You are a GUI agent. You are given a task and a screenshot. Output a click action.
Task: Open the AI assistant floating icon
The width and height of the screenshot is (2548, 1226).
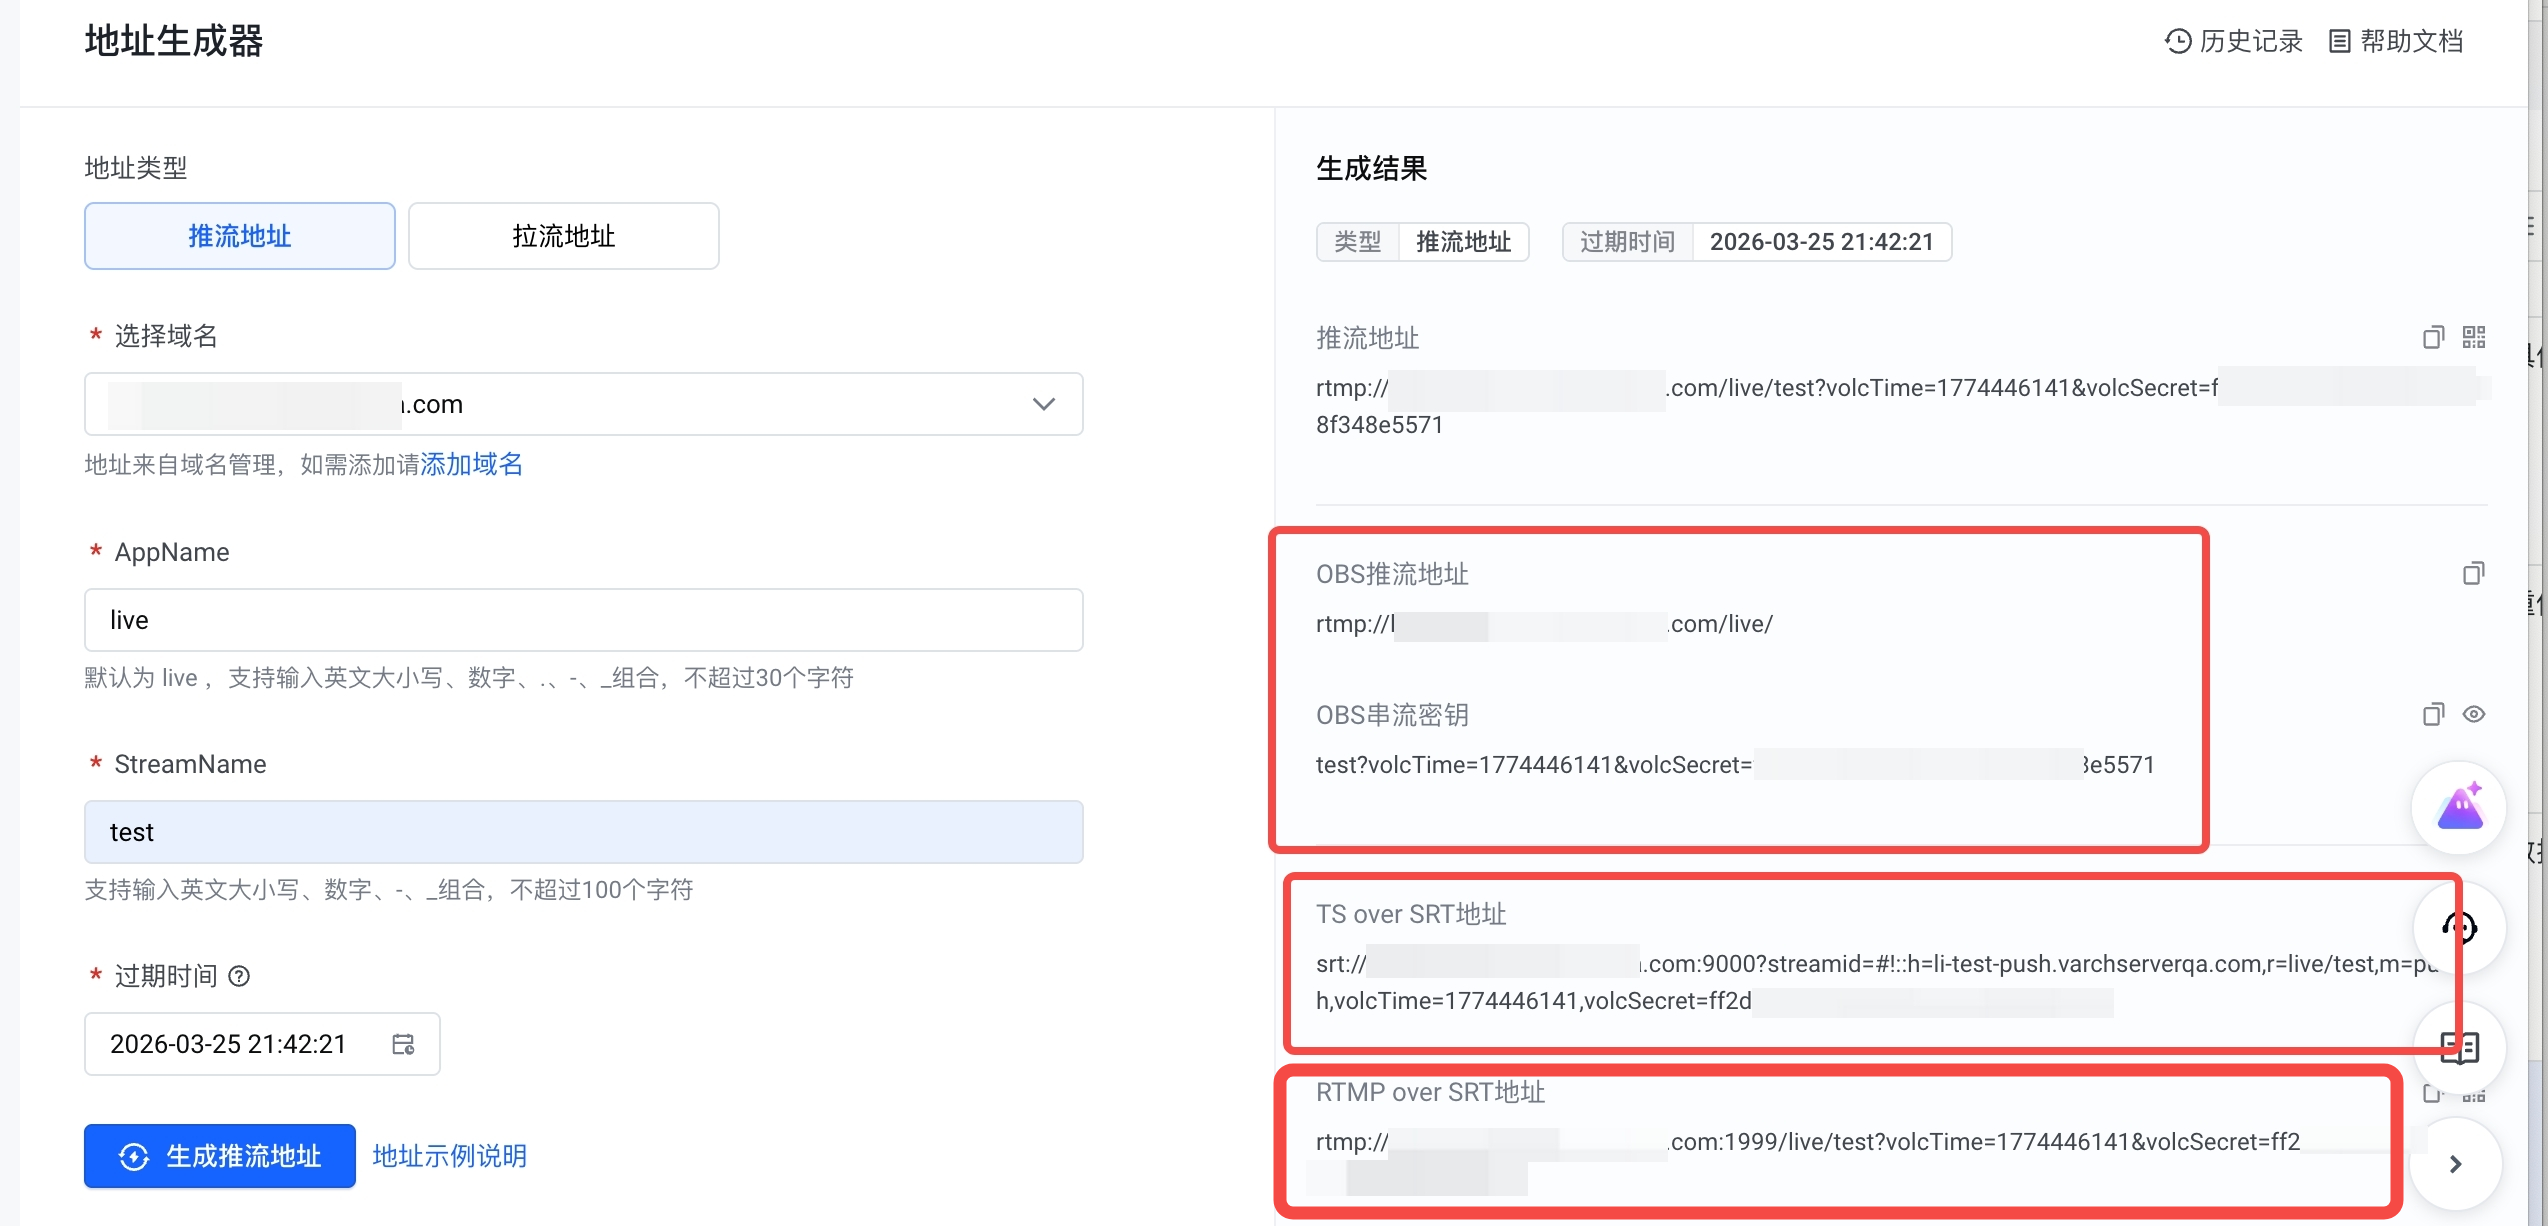(2459, 808)
